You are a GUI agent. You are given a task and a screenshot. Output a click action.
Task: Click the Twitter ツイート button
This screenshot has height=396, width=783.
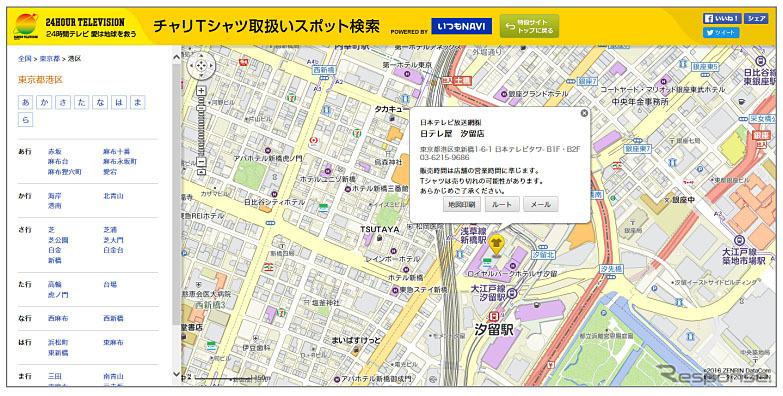(721, 32)
